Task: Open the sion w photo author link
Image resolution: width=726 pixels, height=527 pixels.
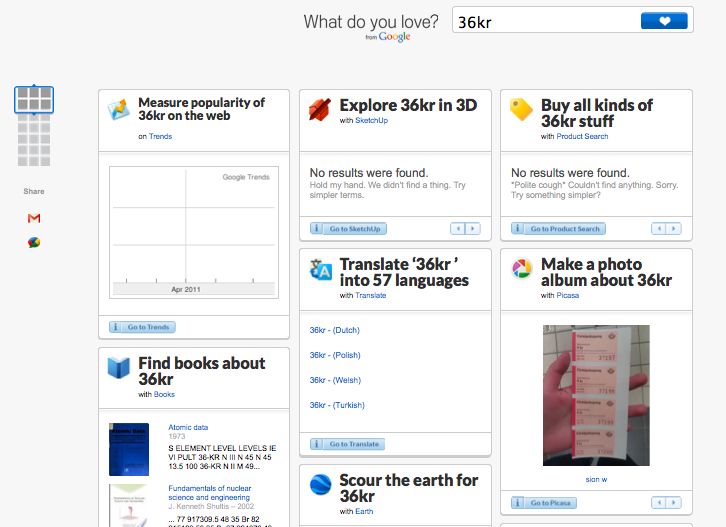Action: click(596, 479)
